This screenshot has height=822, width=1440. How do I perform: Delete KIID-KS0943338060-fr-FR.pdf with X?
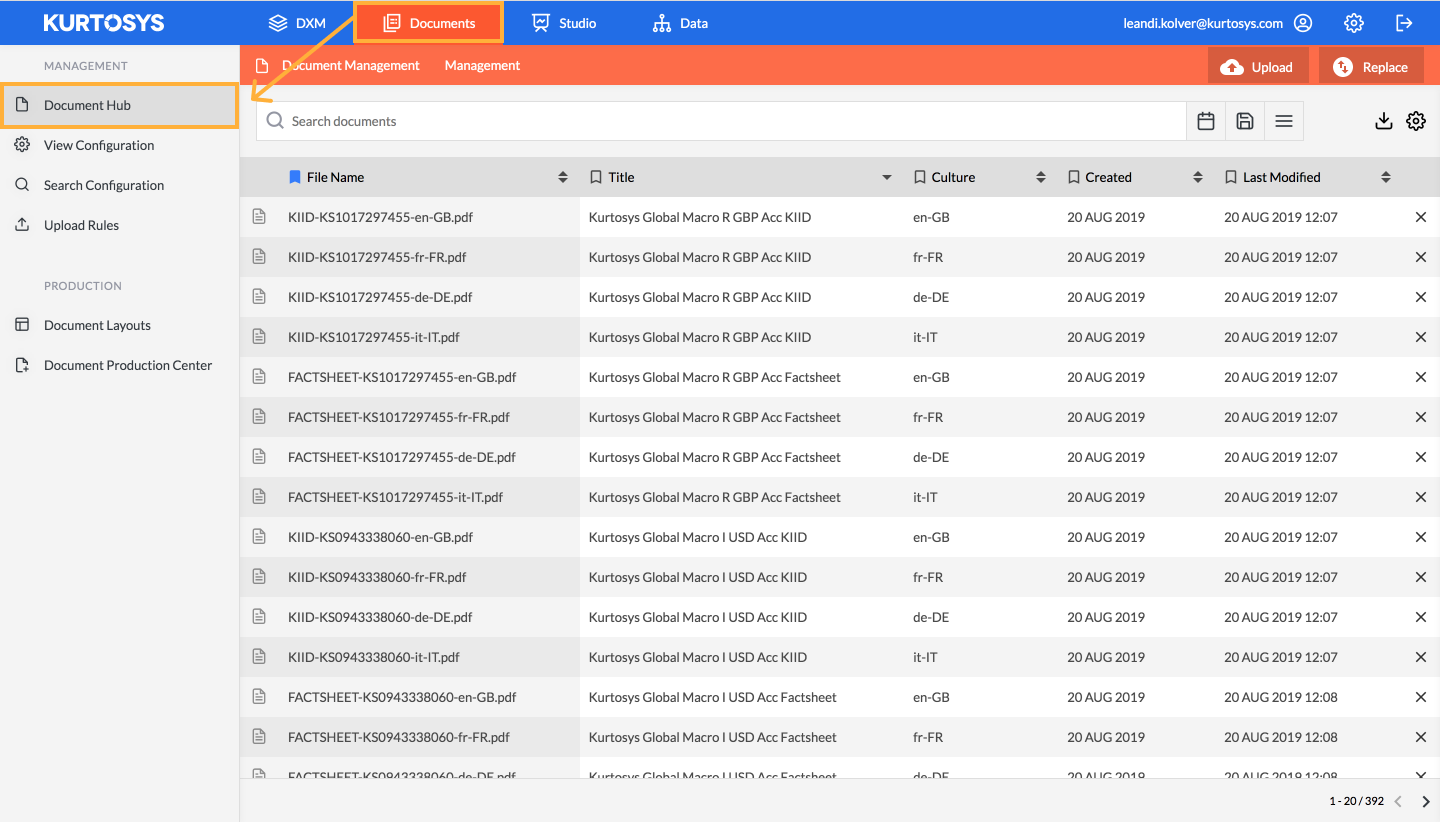tap(1421, 577)
